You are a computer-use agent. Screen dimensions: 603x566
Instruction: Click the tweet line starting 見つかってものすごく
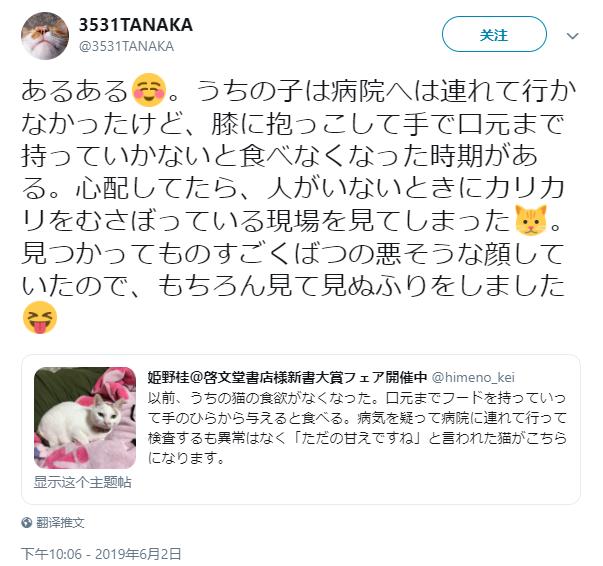pyautogui.click(x=293, y=253)
